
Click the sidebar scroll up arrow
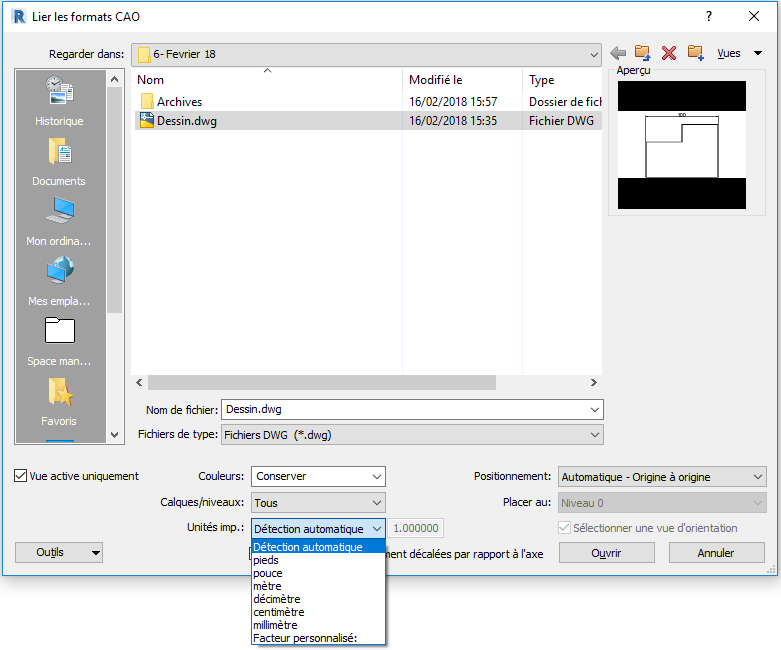click(115, 80)
